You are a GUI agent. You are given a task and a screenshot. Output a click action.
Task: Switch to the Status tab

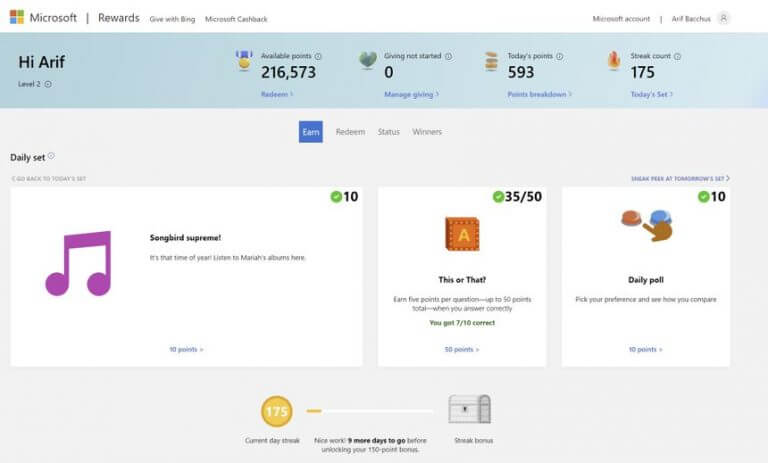389,132
